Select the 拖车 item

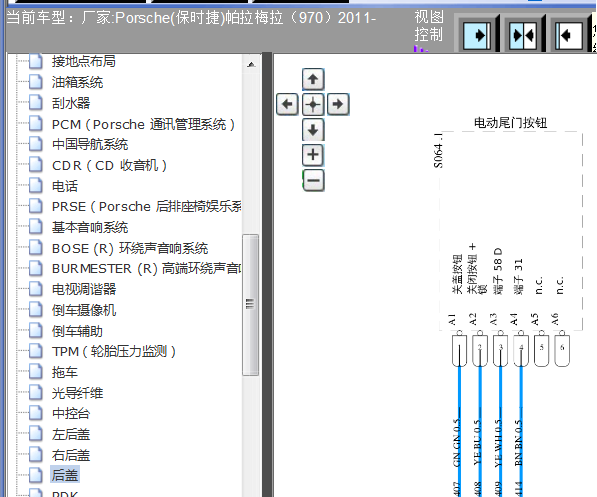(65, 372)
